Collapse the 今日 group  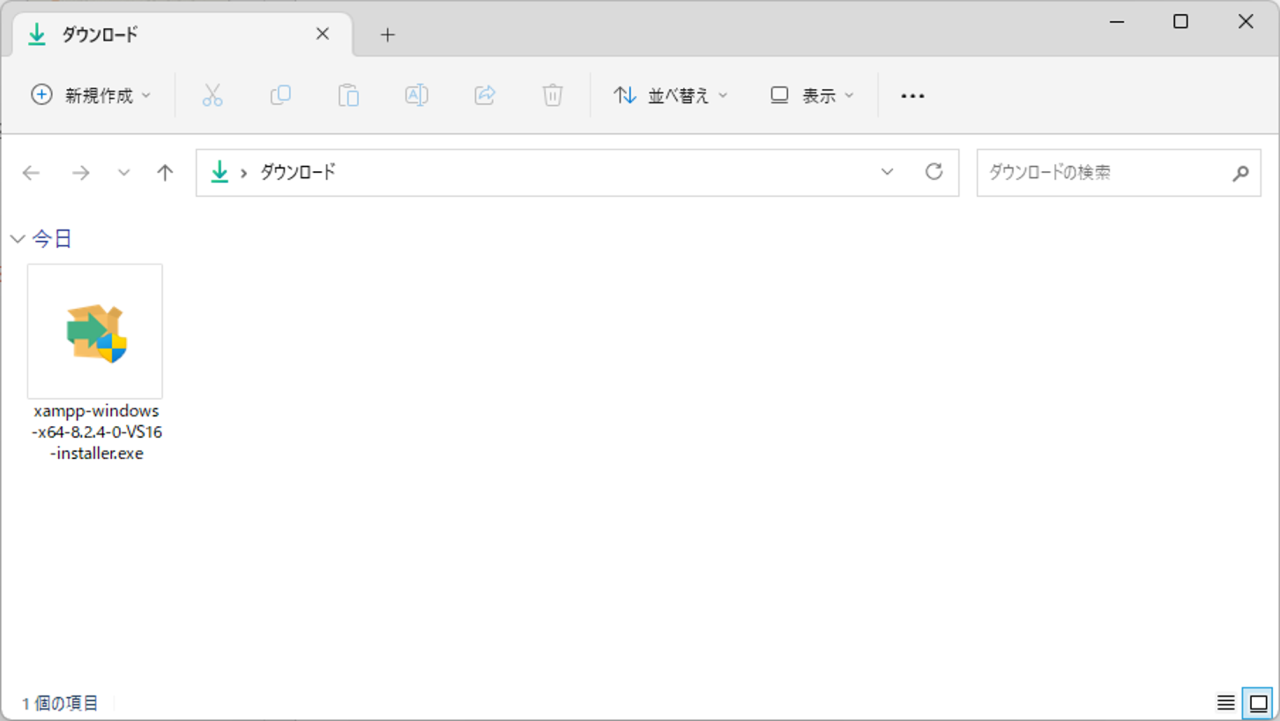[x=17, y=239]
